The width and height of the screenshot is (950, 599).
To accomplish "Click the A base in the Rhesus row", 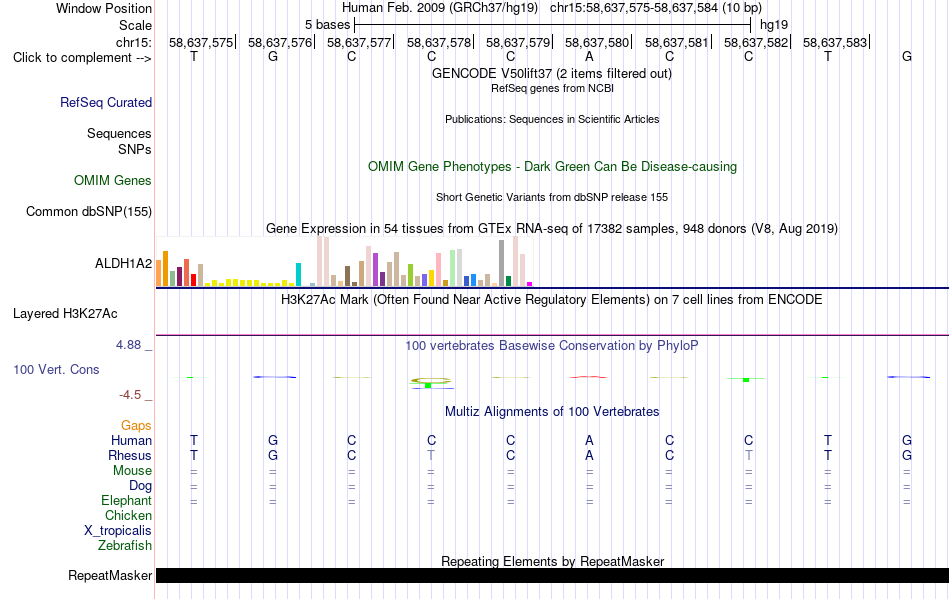I will (589, 455).
